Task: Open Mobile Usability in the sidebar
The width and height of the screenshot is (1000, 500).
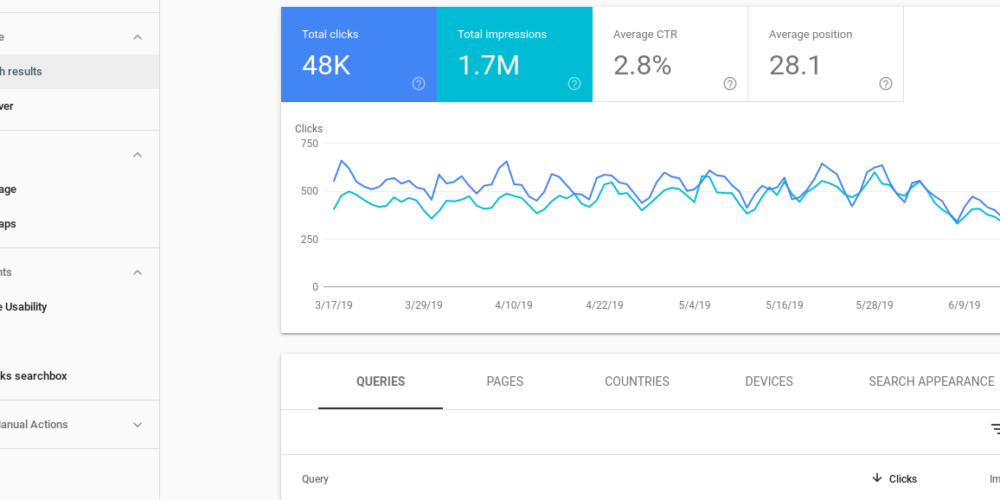Action: pyautogui.click(x=24, y=307)
